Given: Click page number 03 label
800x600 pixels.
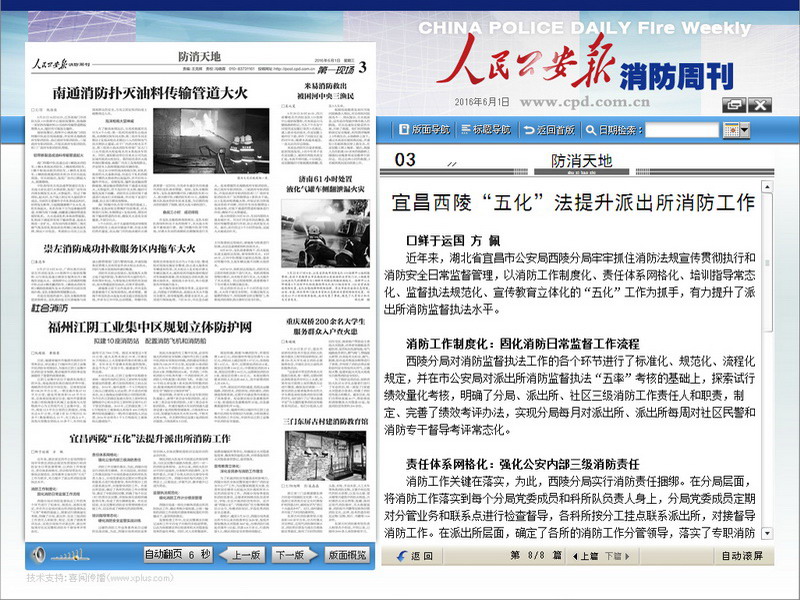Looking at the screenshot, I should 405,160.
